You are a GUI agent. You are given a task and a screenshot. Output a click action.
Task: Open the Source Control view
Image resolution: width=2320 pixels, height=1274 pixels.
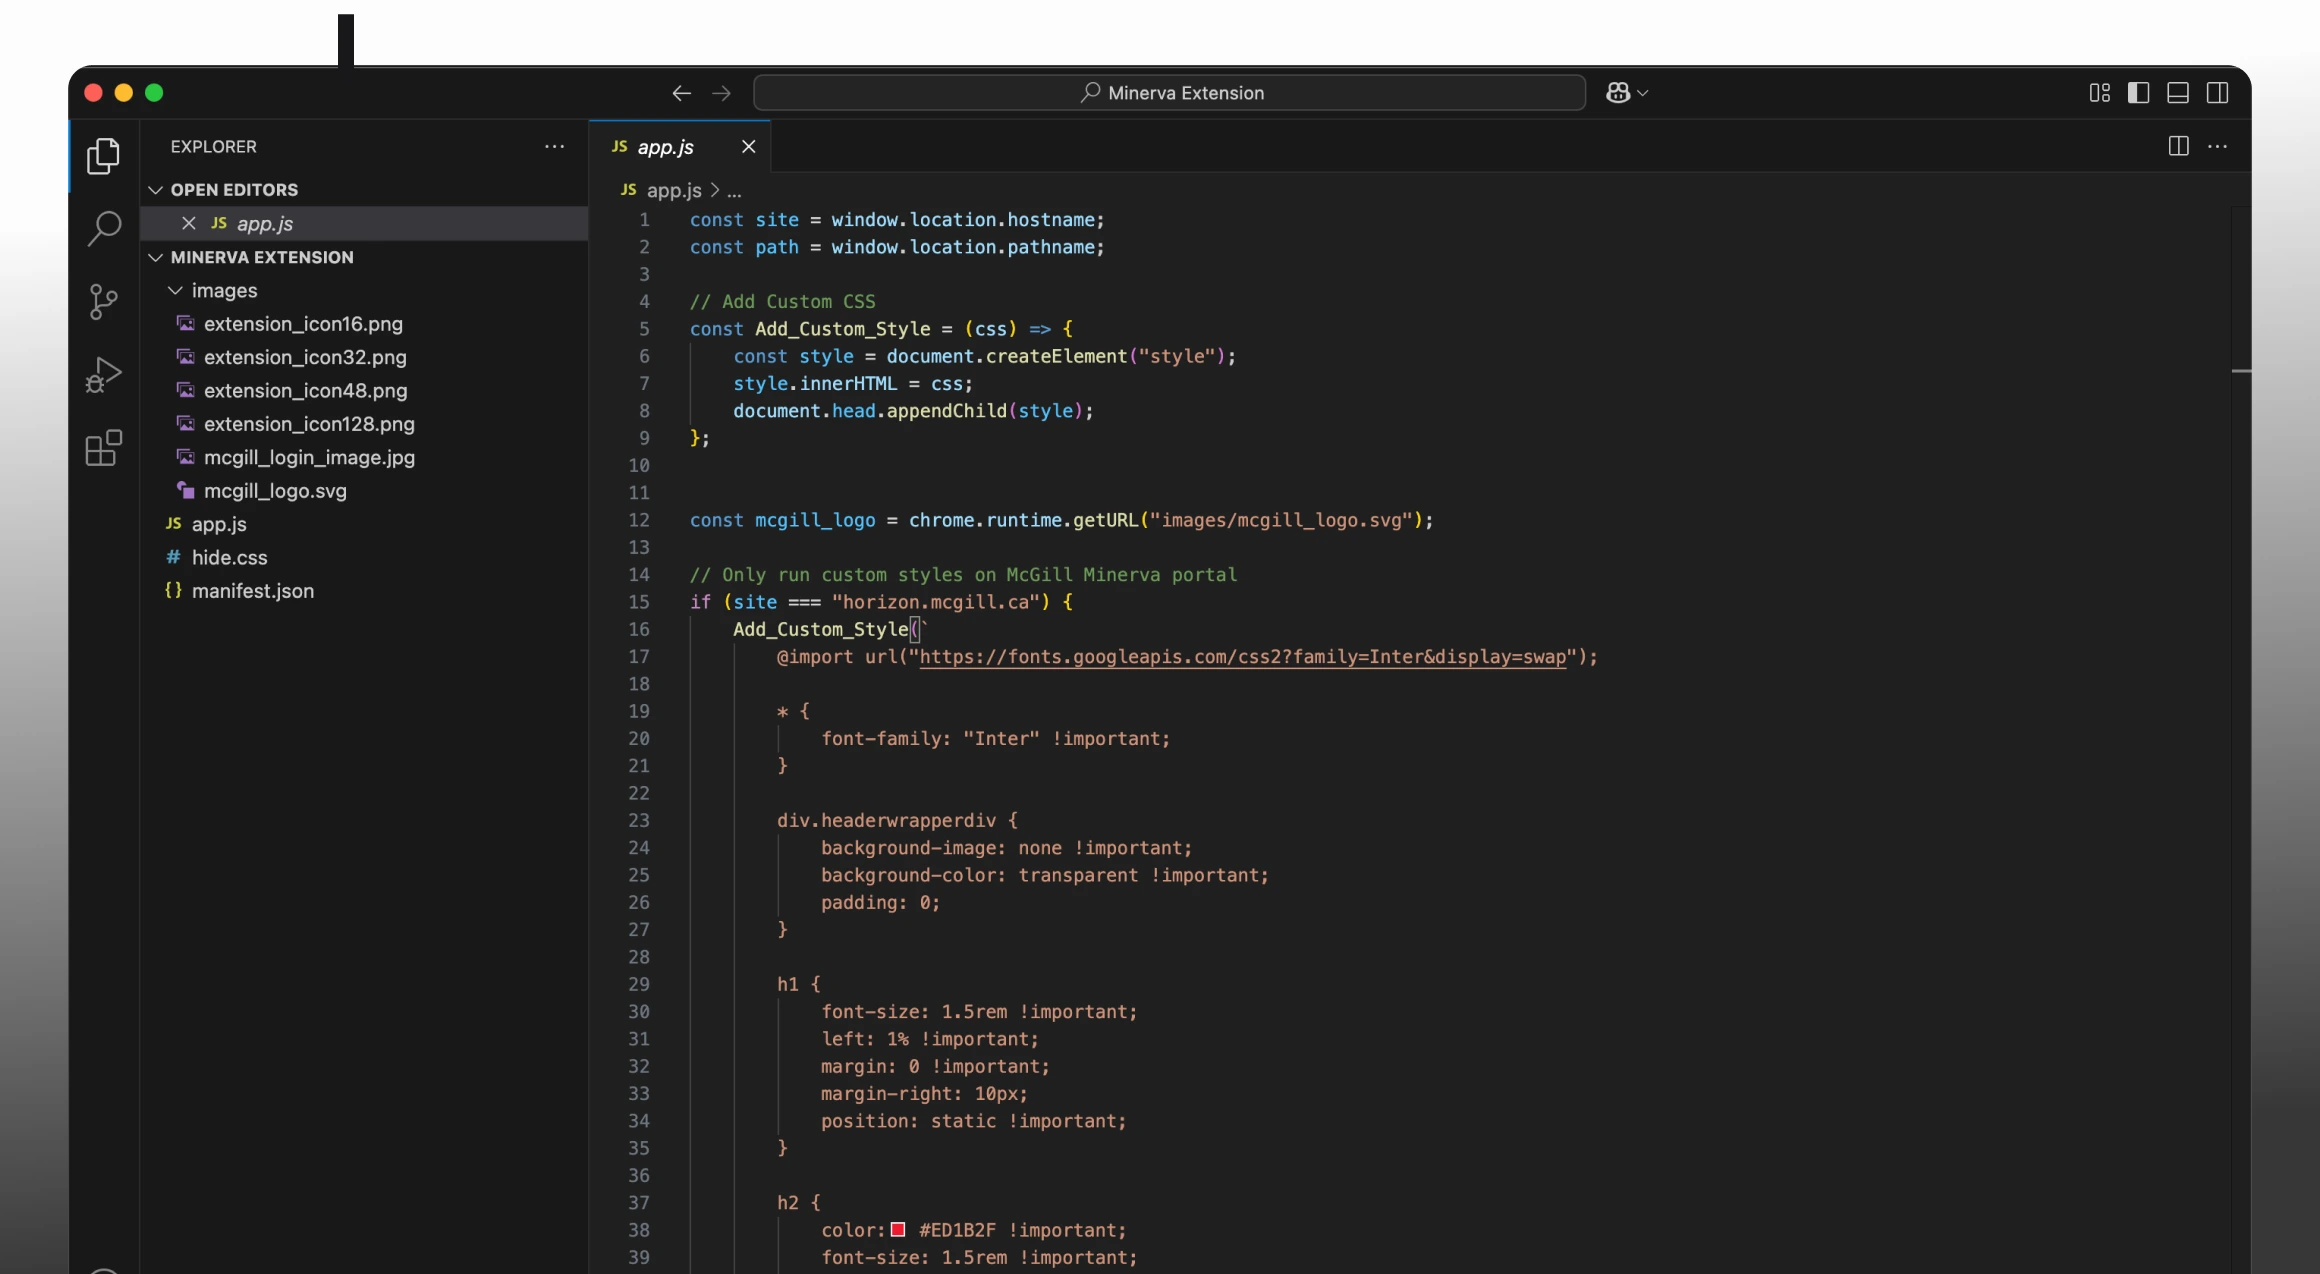click(103, 302)
